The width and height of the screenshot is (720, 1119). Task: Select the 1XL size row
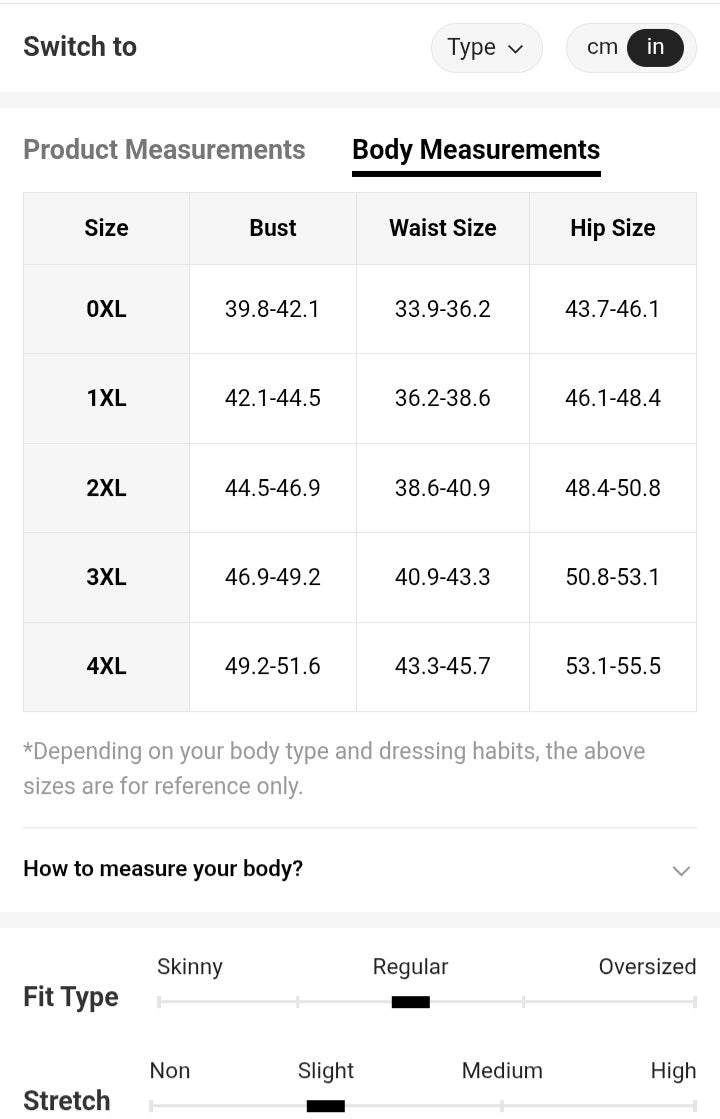[x=106, y=398]
